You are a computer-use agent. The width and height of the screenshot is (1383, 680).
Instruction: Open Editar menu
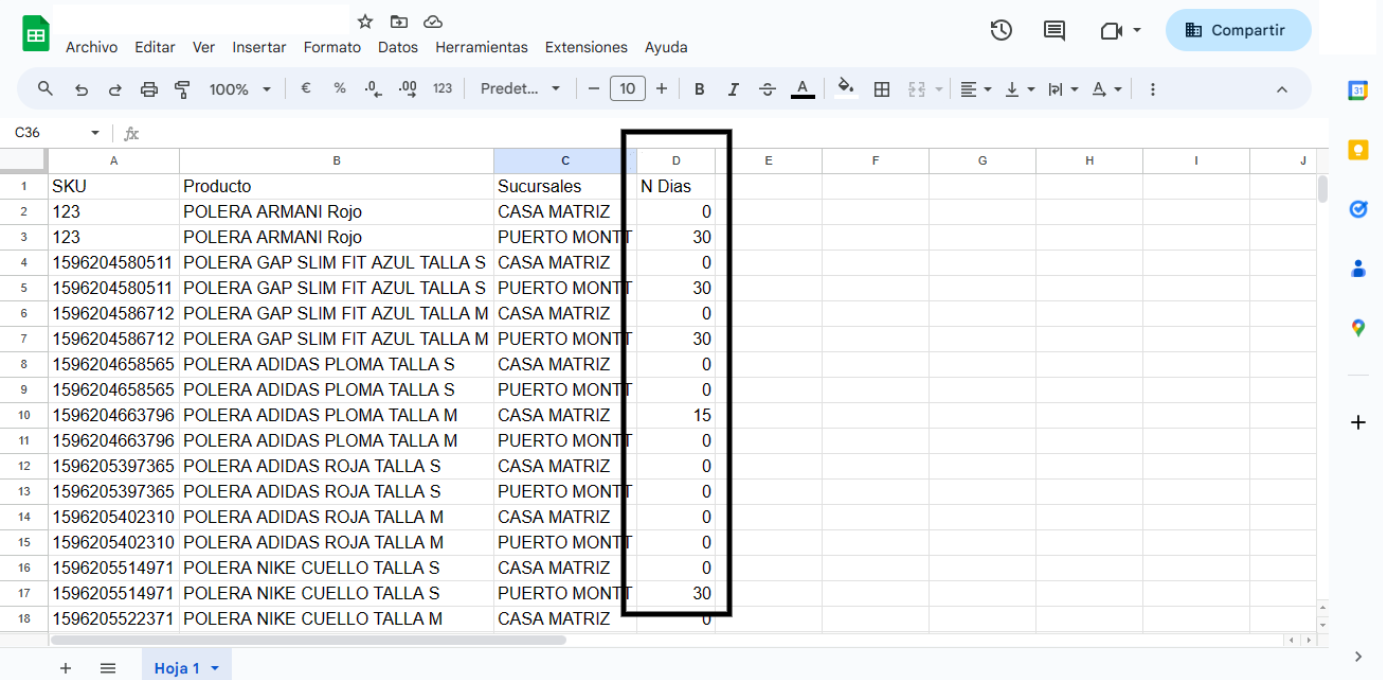point(155,47)
